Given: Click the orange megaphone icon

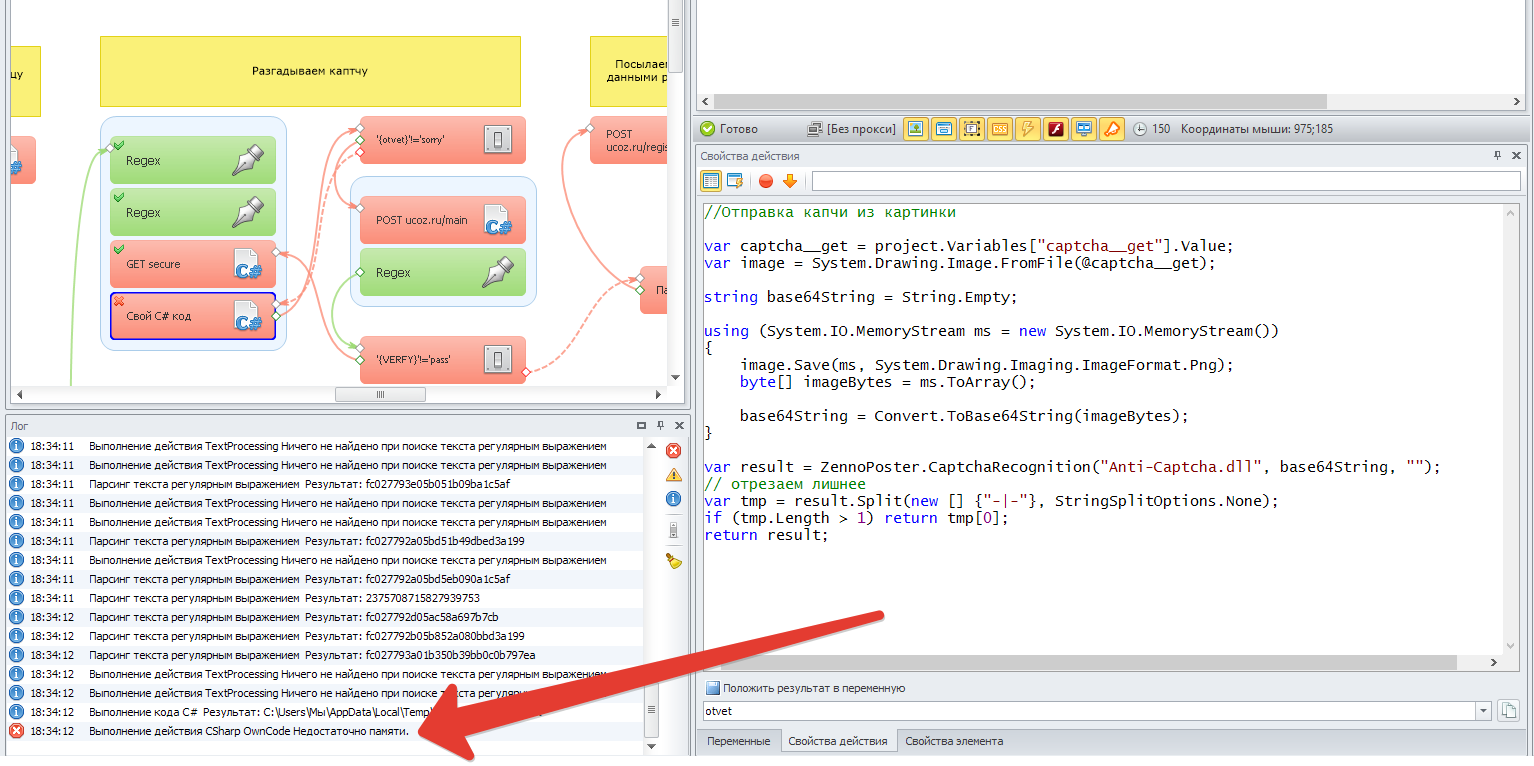Looking at the screenshot, I should coord(1112,129).
